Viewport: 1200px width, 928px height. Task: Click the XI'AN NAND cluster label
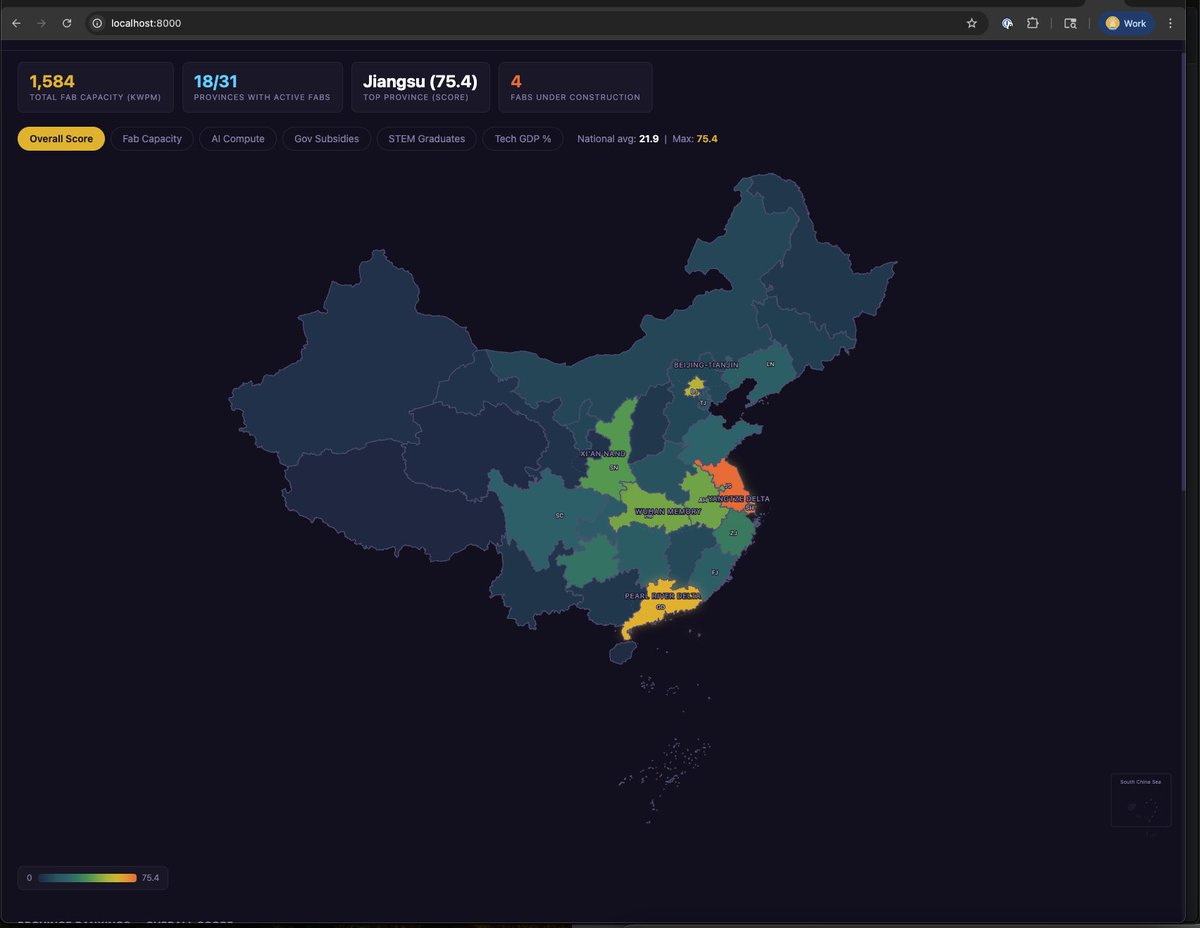click(603, 453)
